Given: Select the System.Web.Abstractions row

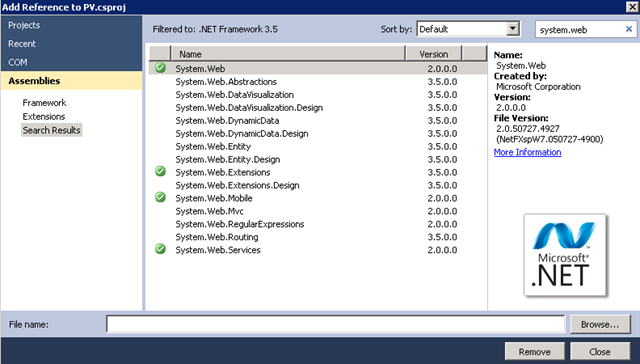Looking at the screenshot, I should [x=318, y=82].
